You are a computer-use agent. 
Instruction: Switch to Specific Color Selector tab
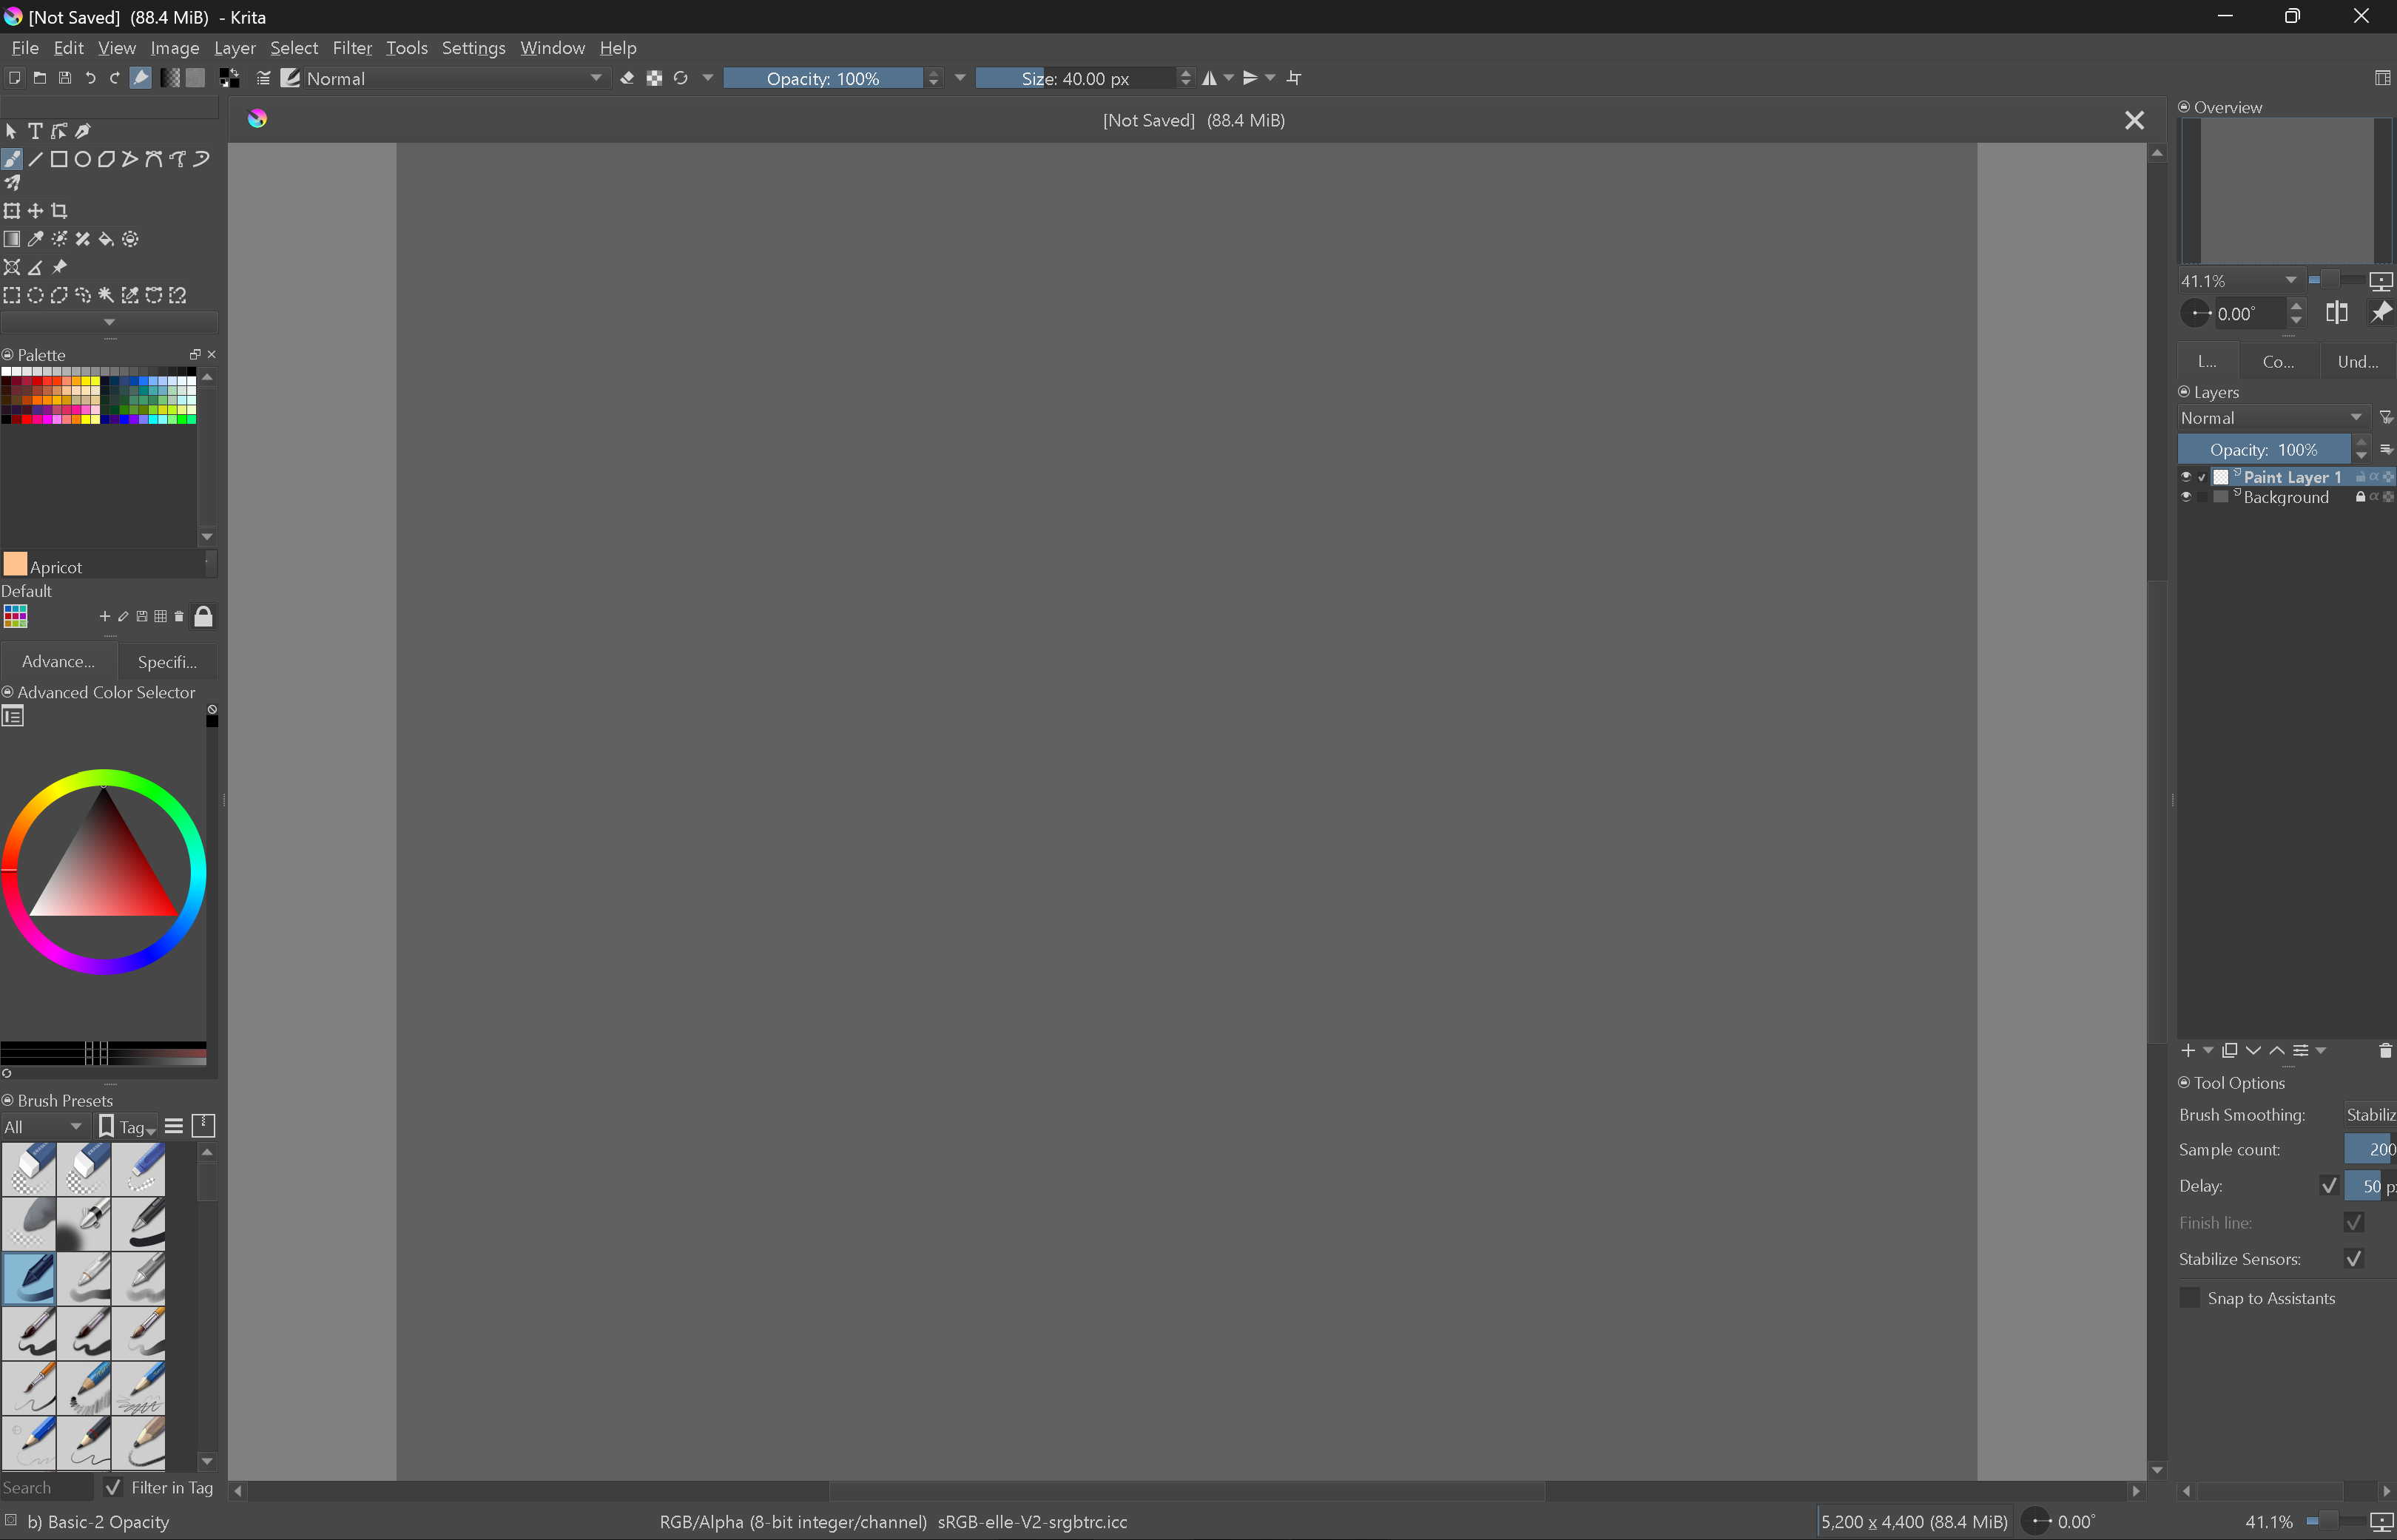(167, 661)
